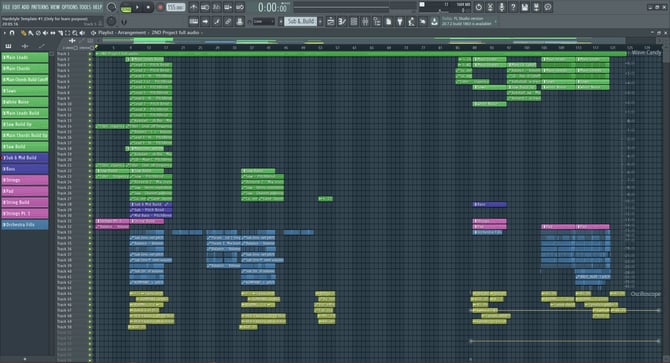
Task: Select the Main Leads pattern
Action: tap(25, 57)
